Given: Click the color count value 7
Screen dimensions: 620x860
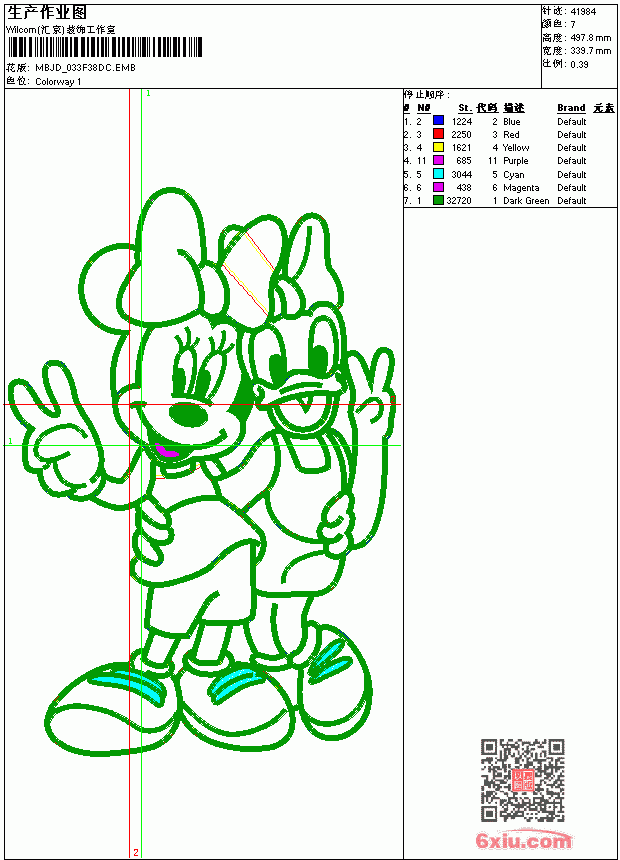Looking at the screenshot, I should [573, 25].
